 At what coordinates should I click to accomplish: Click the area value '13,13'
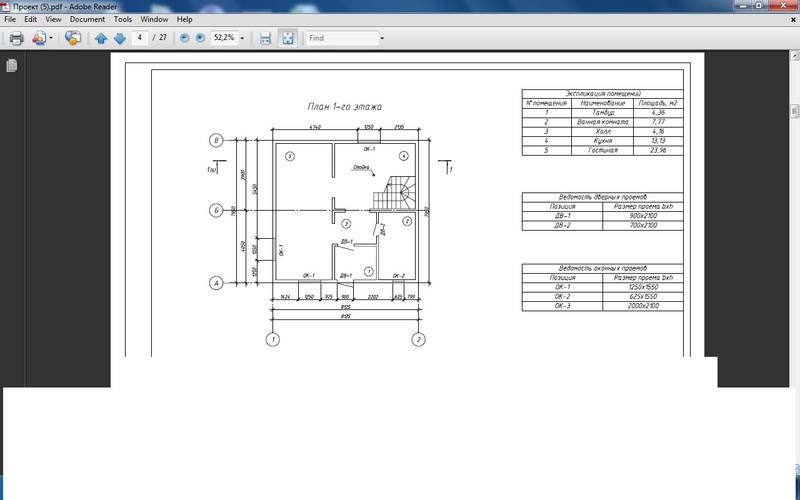[658, 141]
